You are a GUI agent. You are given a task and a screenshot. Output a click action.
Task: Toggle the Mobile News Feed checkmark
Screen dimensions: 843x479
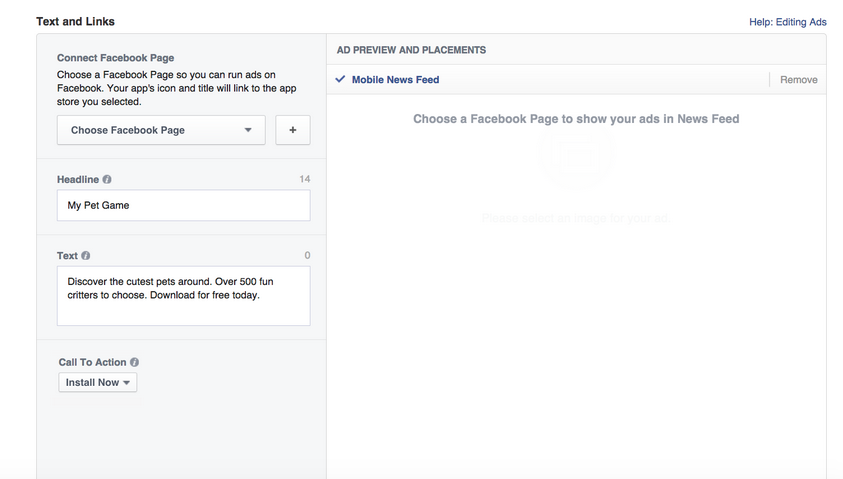click(x=341, y=79)
